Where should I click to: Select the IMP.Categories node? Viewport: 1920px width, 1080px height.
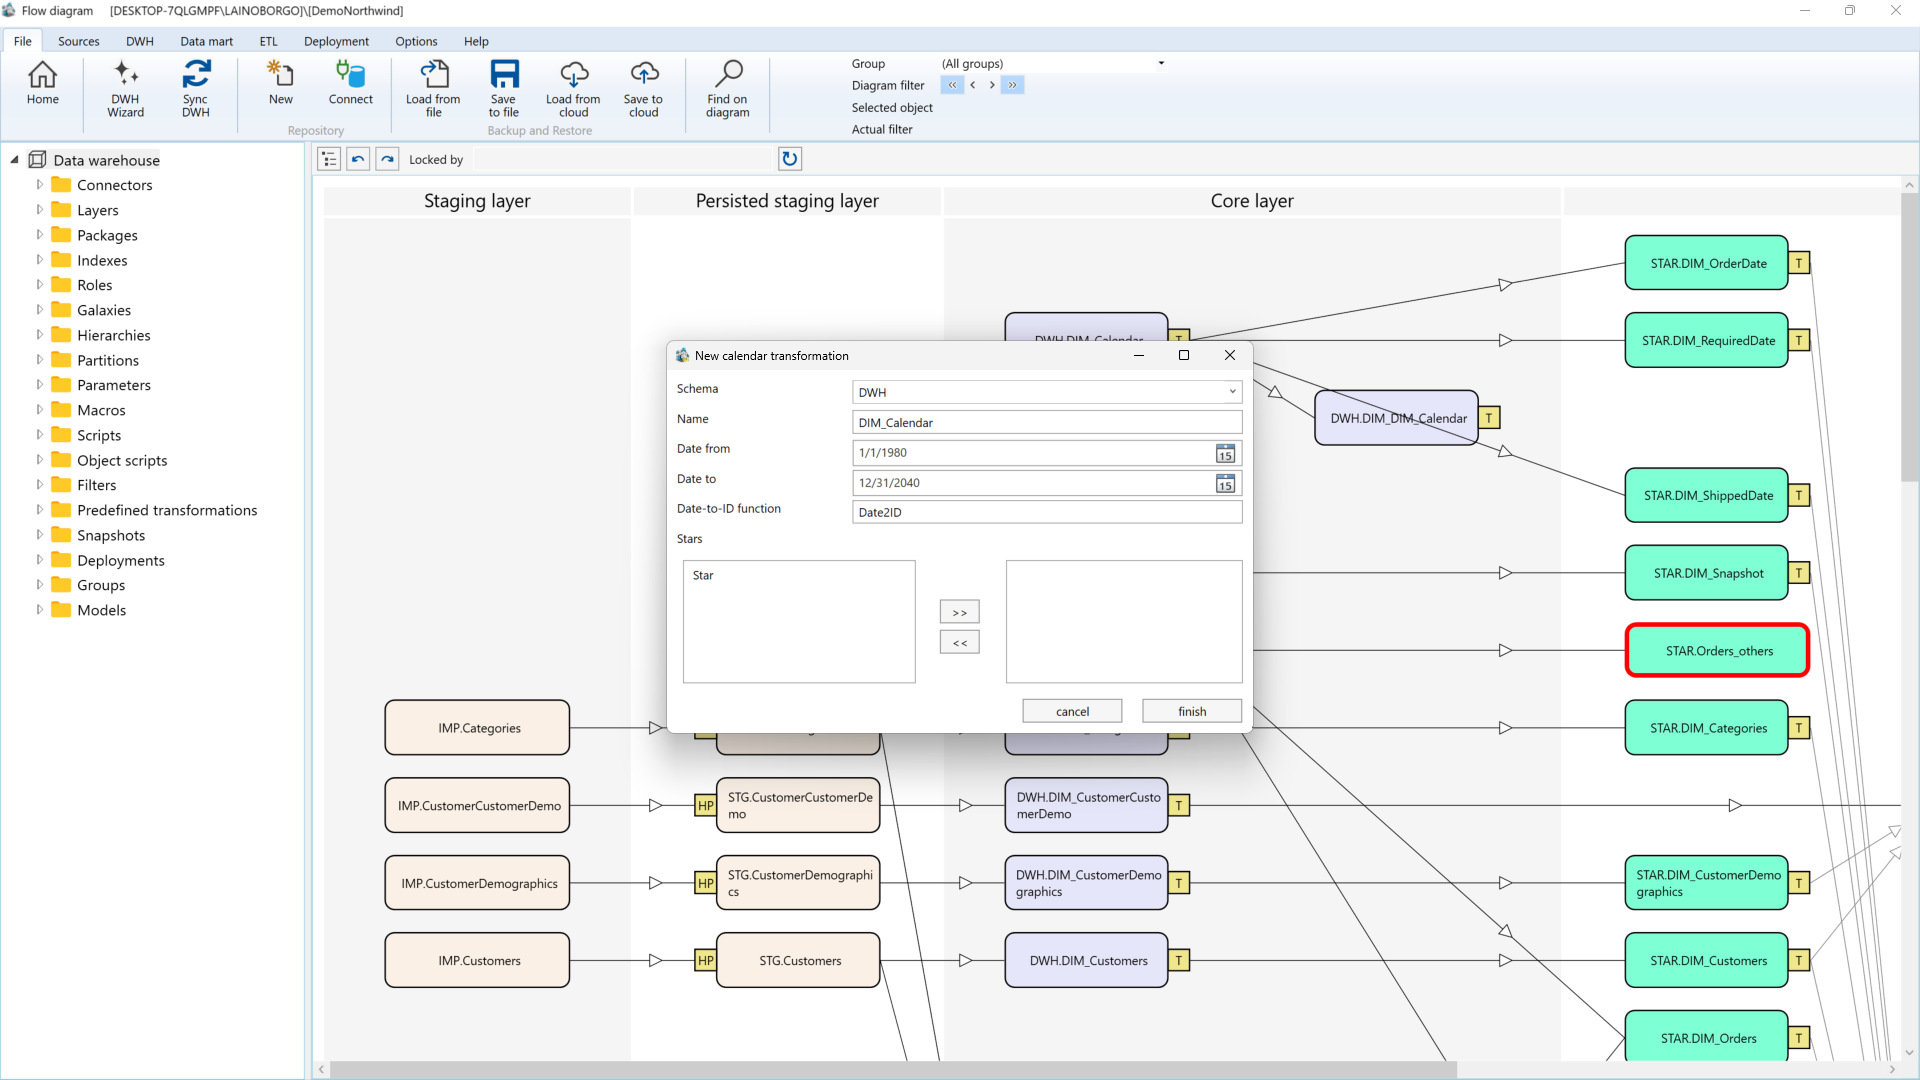(x=478, y=728)
